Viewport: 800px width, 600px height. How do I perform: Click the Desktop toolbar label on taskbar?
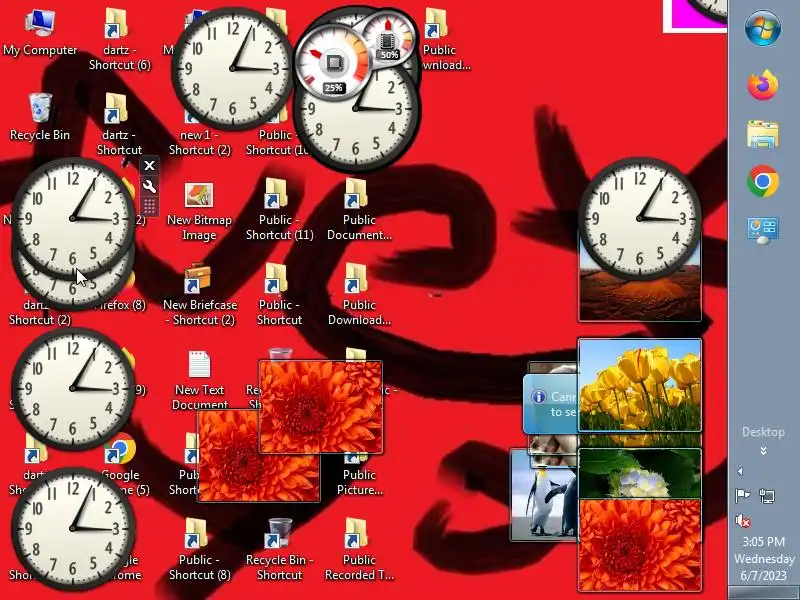[763, 432]
